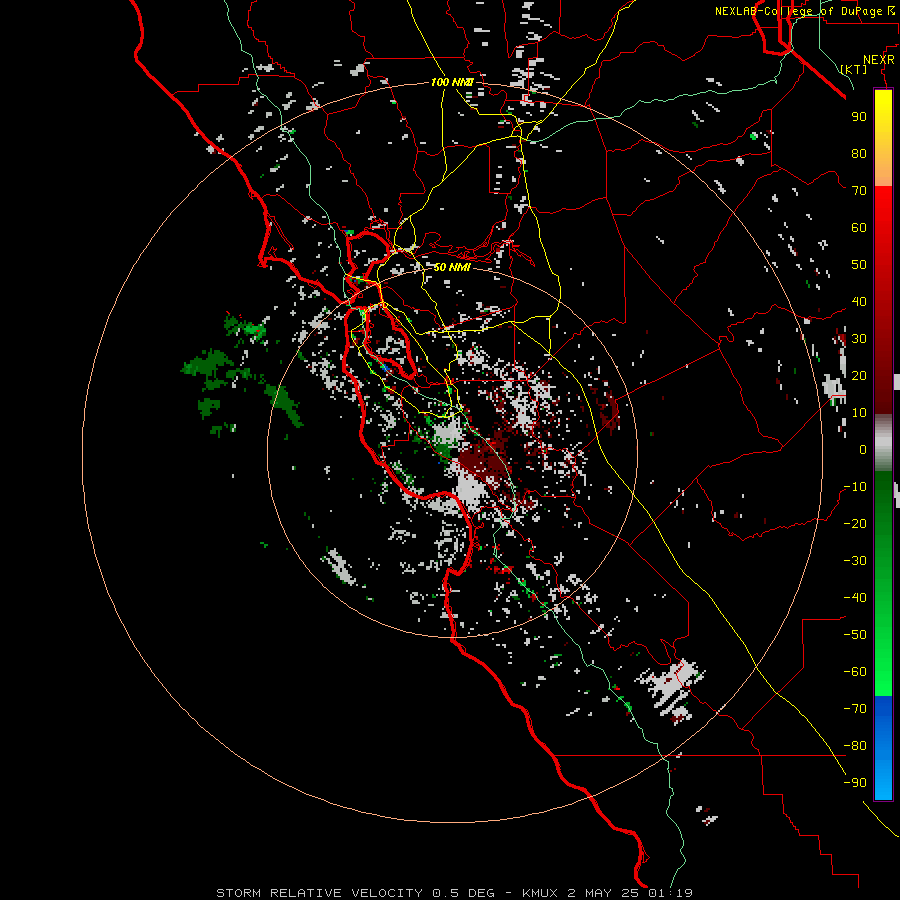Viewport: 900px width, 900px height.
Task: Click the 100 NMI range ring label
Action: pyautogui.click(x=452, y=83)
